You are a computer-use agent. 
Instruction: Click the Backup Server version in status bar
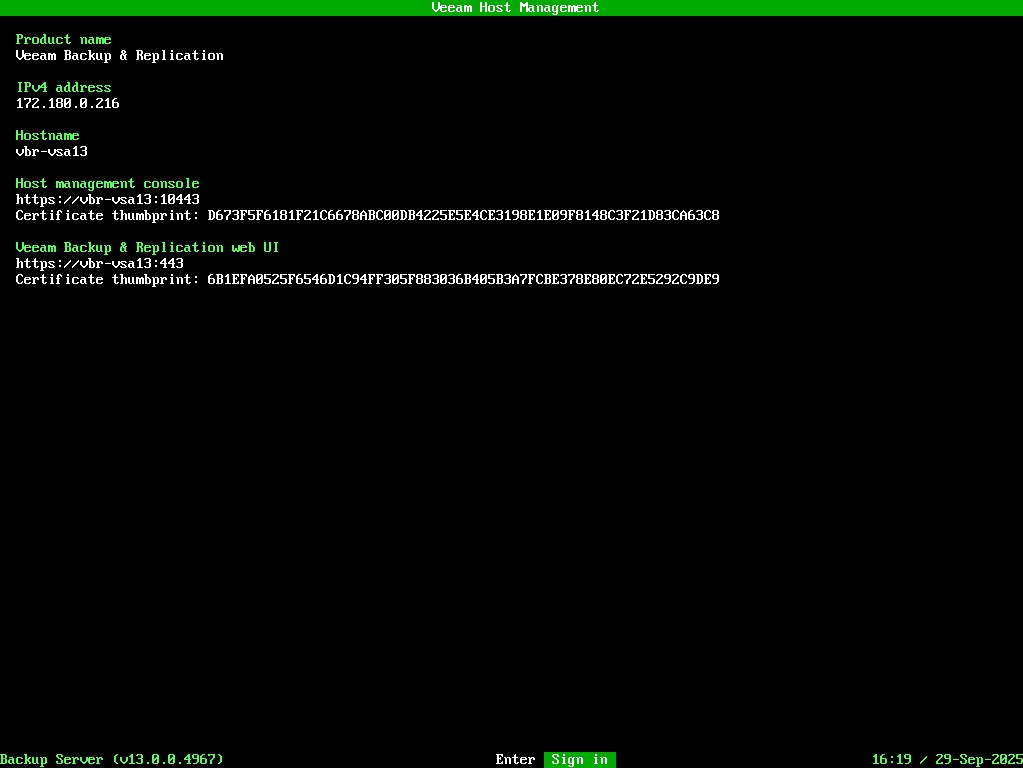(x=111, y=760)
